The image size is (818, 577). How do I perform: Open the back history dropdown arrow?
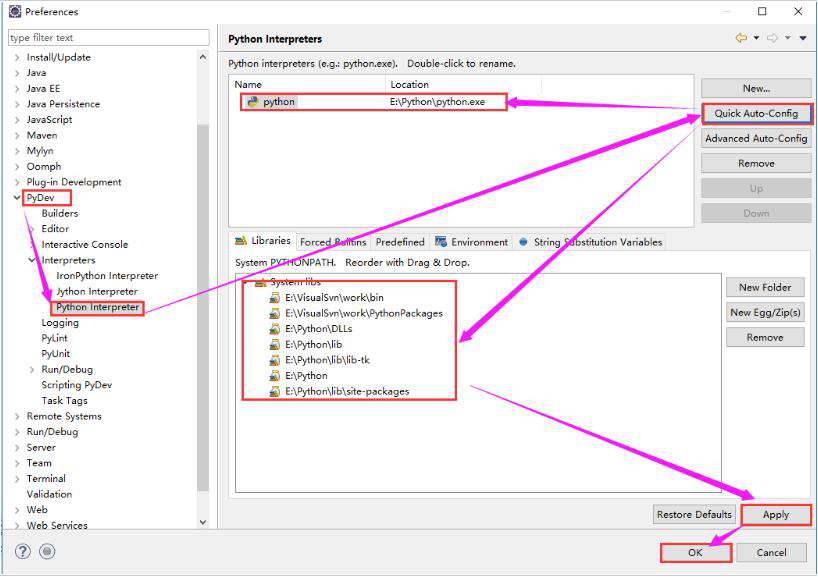point(756,38)
